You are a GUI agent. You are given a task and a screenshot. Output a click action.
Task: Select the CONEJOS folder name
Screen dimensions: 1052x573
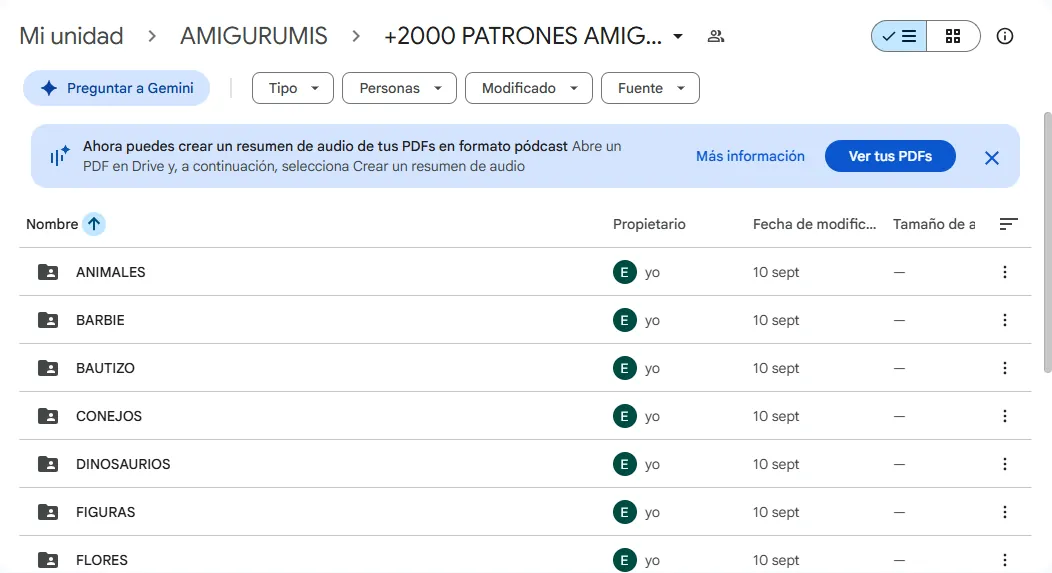click(x=109, y=416)
